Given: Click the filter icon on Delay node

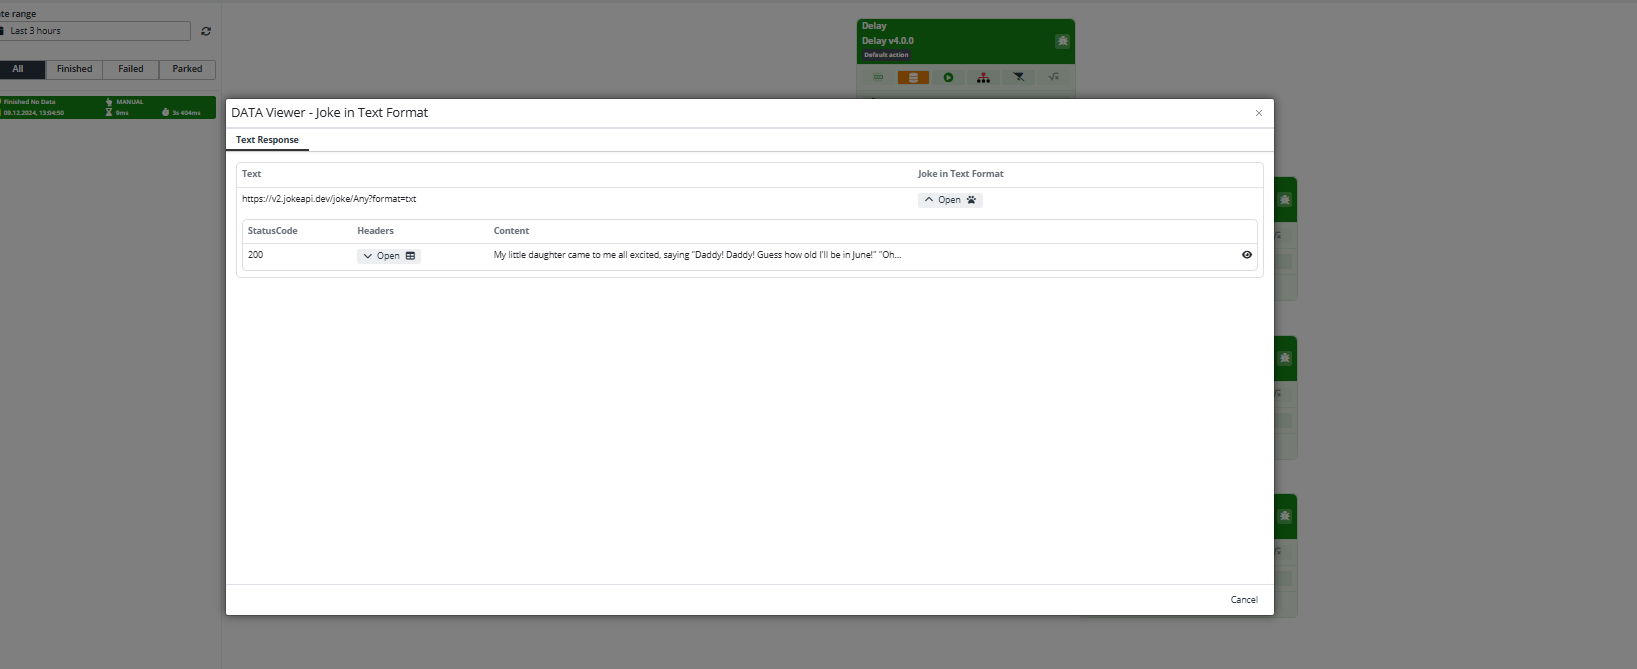Looking at the screenshot, I should (1018, 77).
